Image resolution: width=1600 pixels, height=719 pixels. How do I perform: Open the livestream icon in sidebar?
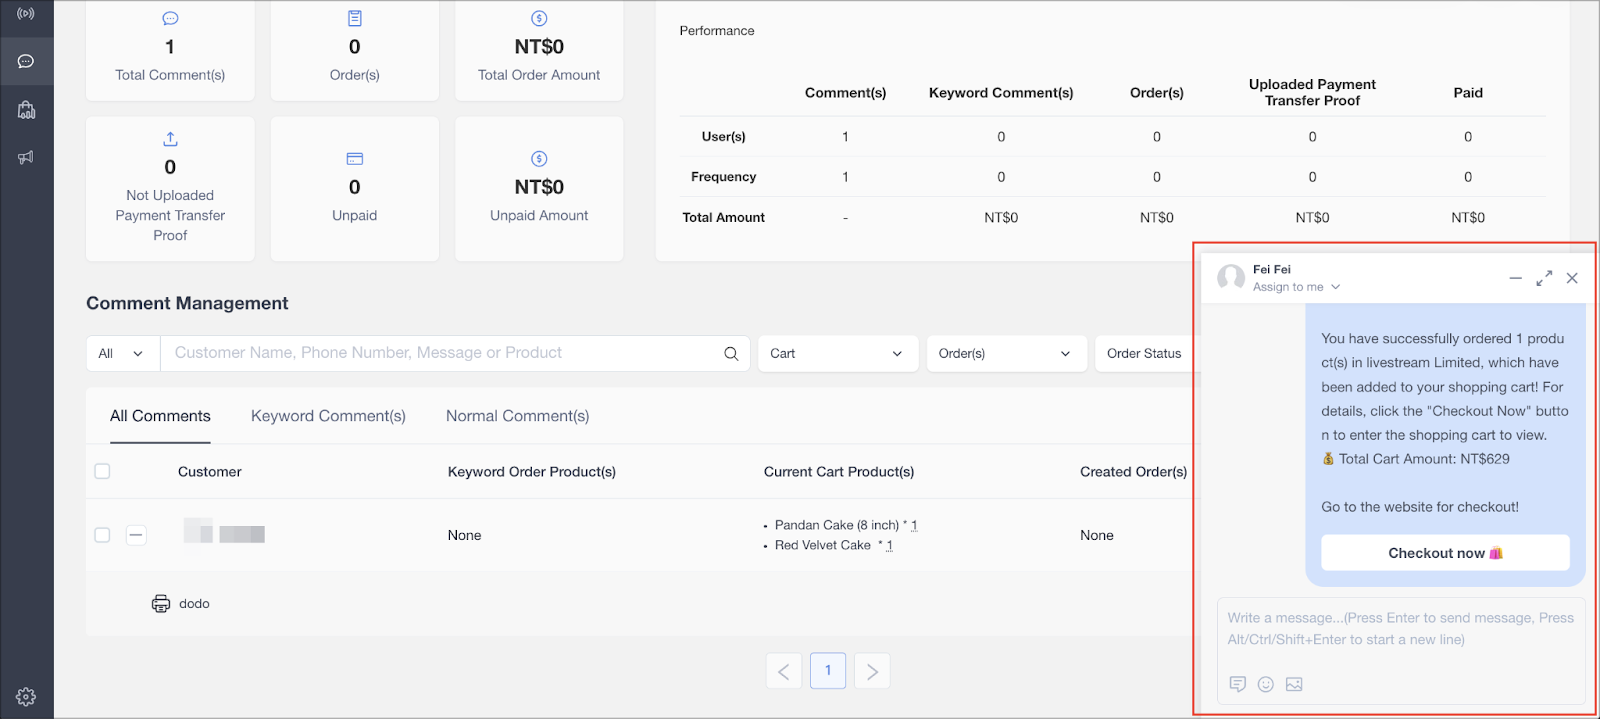26,14
